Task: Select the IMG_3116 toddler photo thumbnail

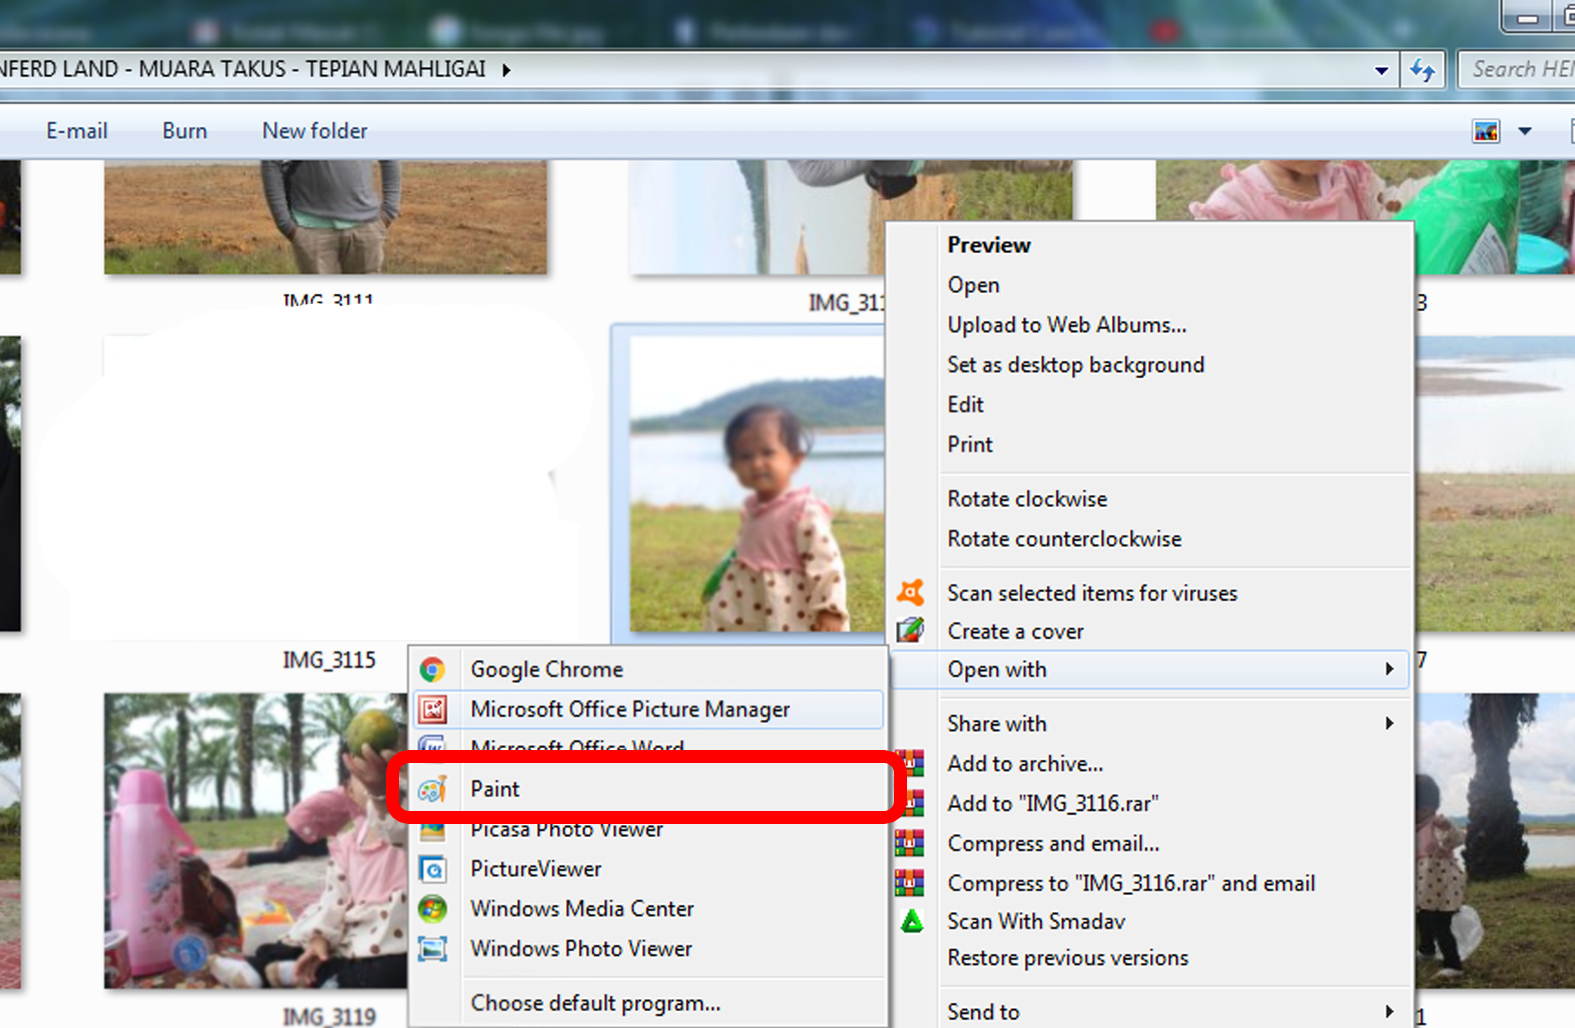Action: [756, 484]
